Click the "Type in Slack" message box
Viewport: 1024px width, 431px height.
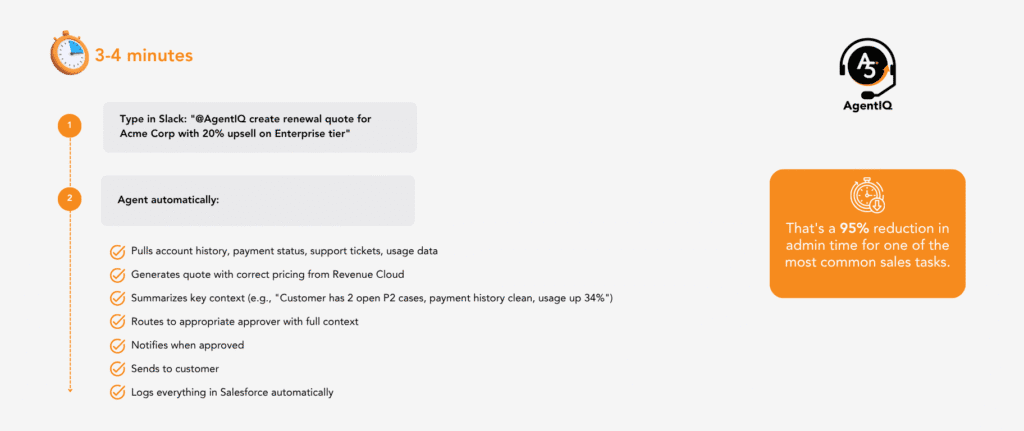click(259, 127)
